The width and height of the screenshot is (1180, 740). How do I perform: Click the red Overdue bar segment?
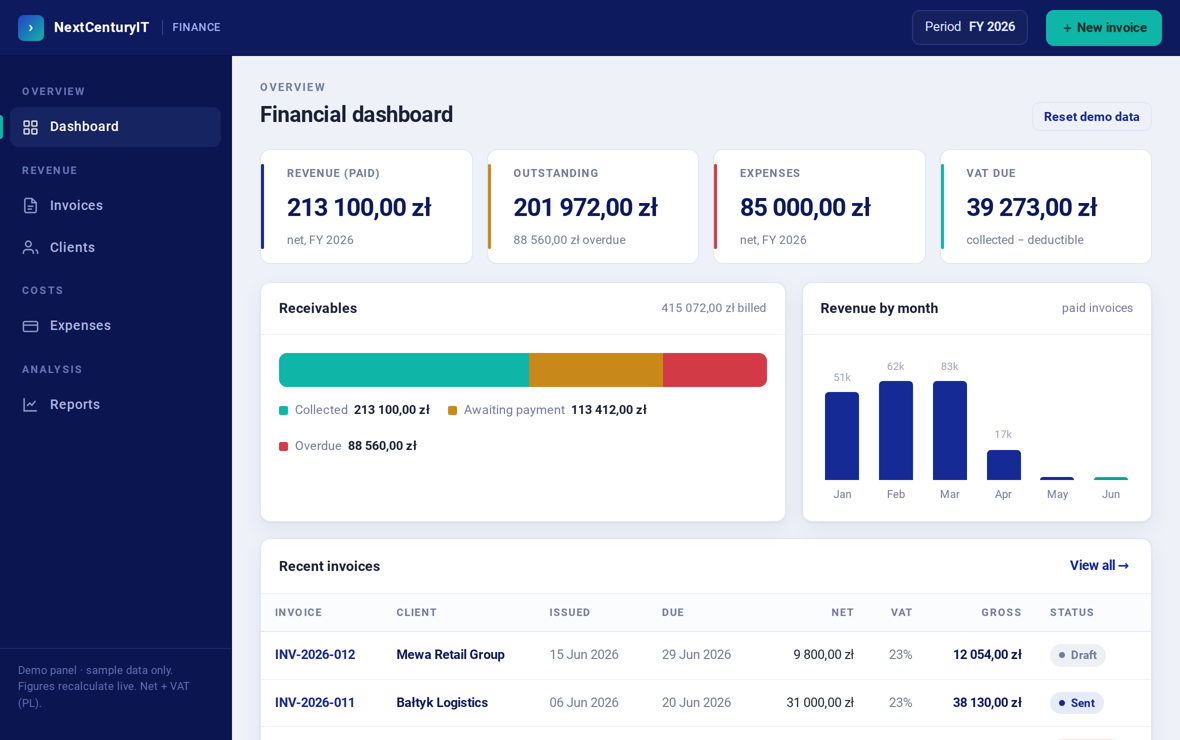click(x=715, y=370)
